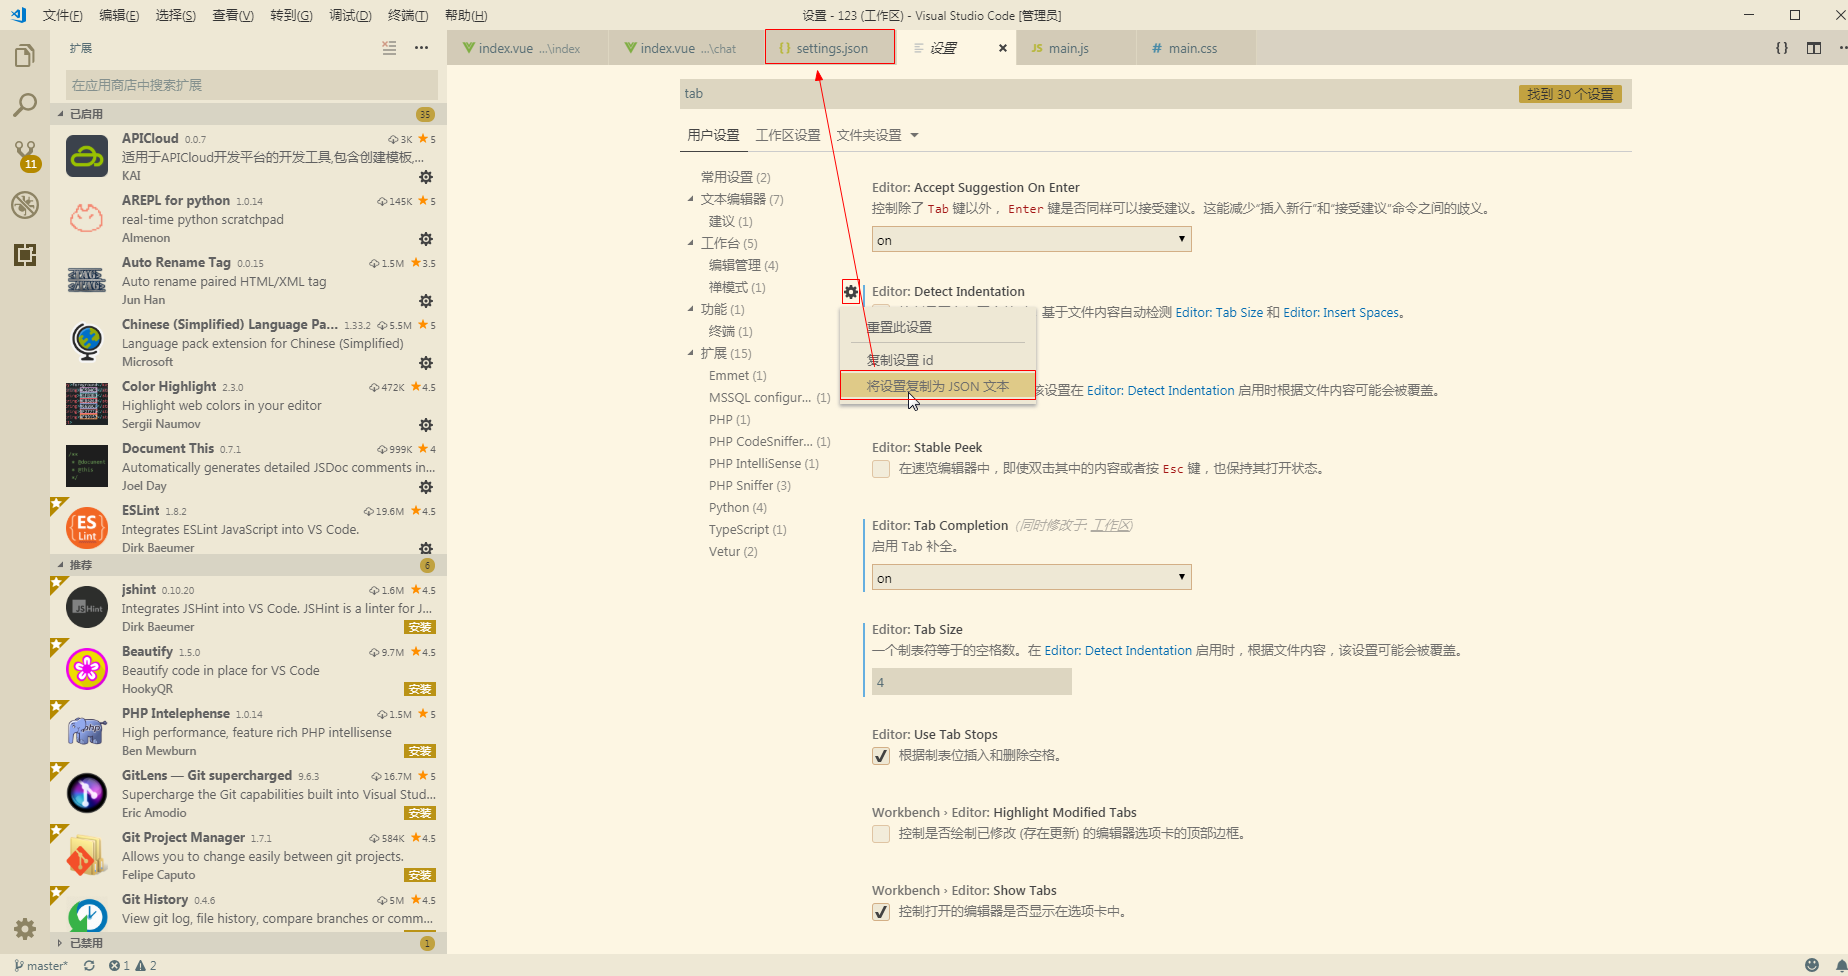This screenshot has width=1848, height=976.
Task: Collapse the 工作台 (5) tree node
Action: click(691, 243)
